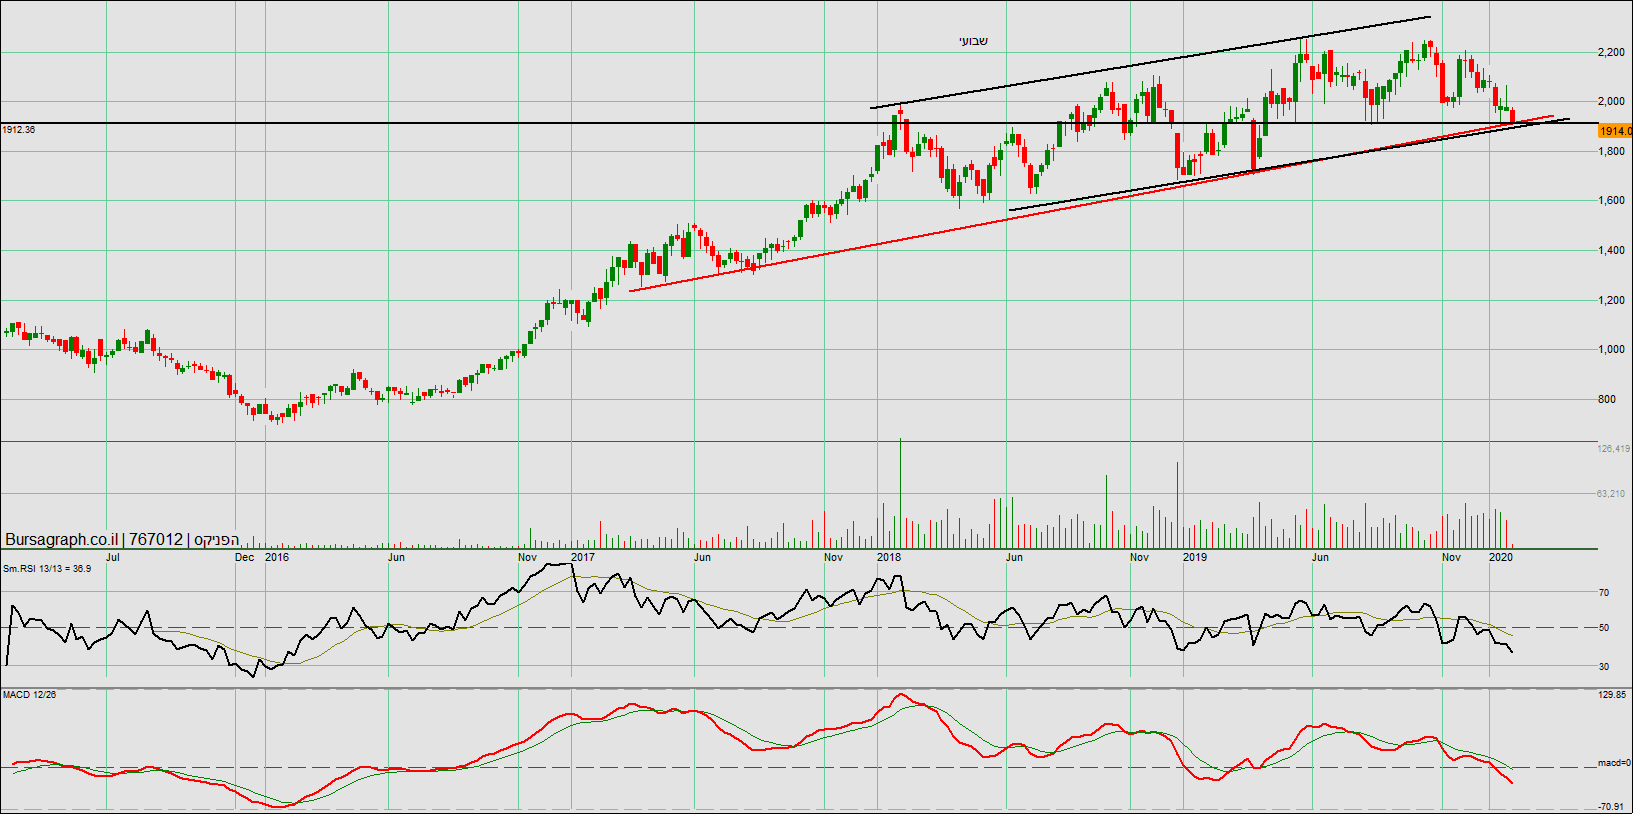Click the 50 level on RSI axis
Viewport: 1633px width, 814px height.
(x=1604, y=628)
